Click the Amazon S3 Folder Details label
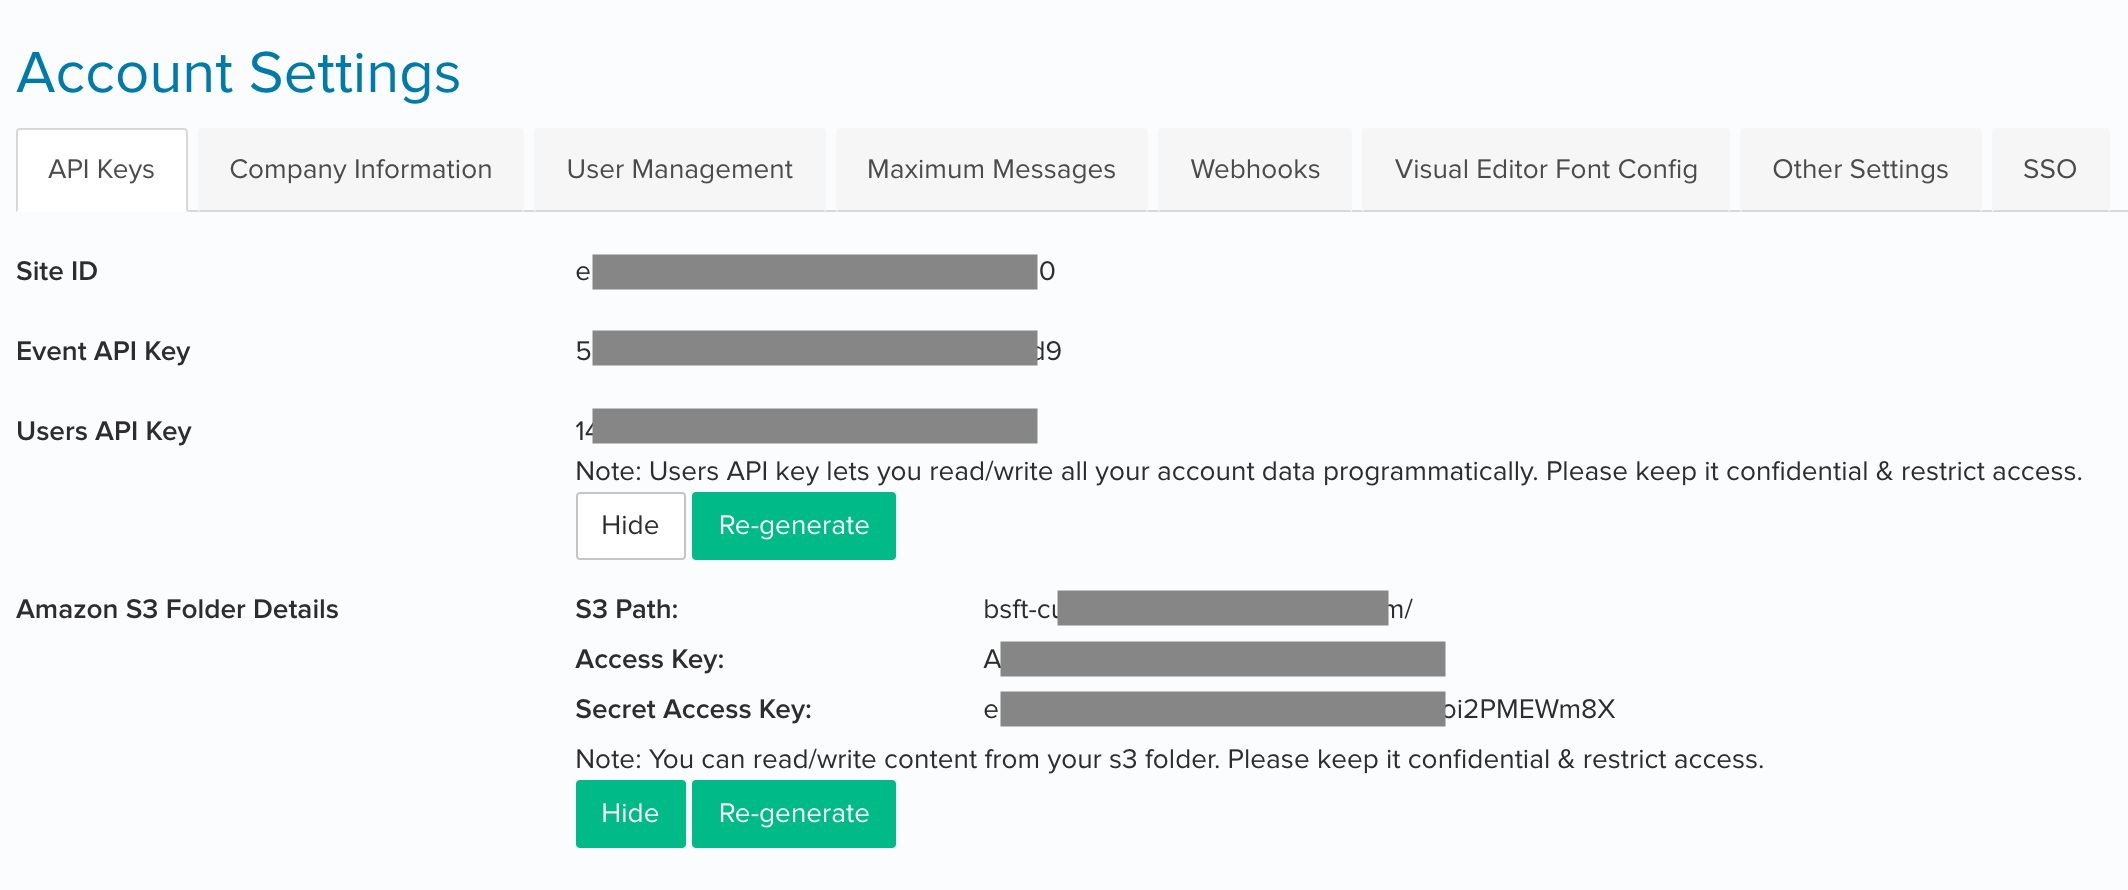2128x890 pixels. (176, 608)
